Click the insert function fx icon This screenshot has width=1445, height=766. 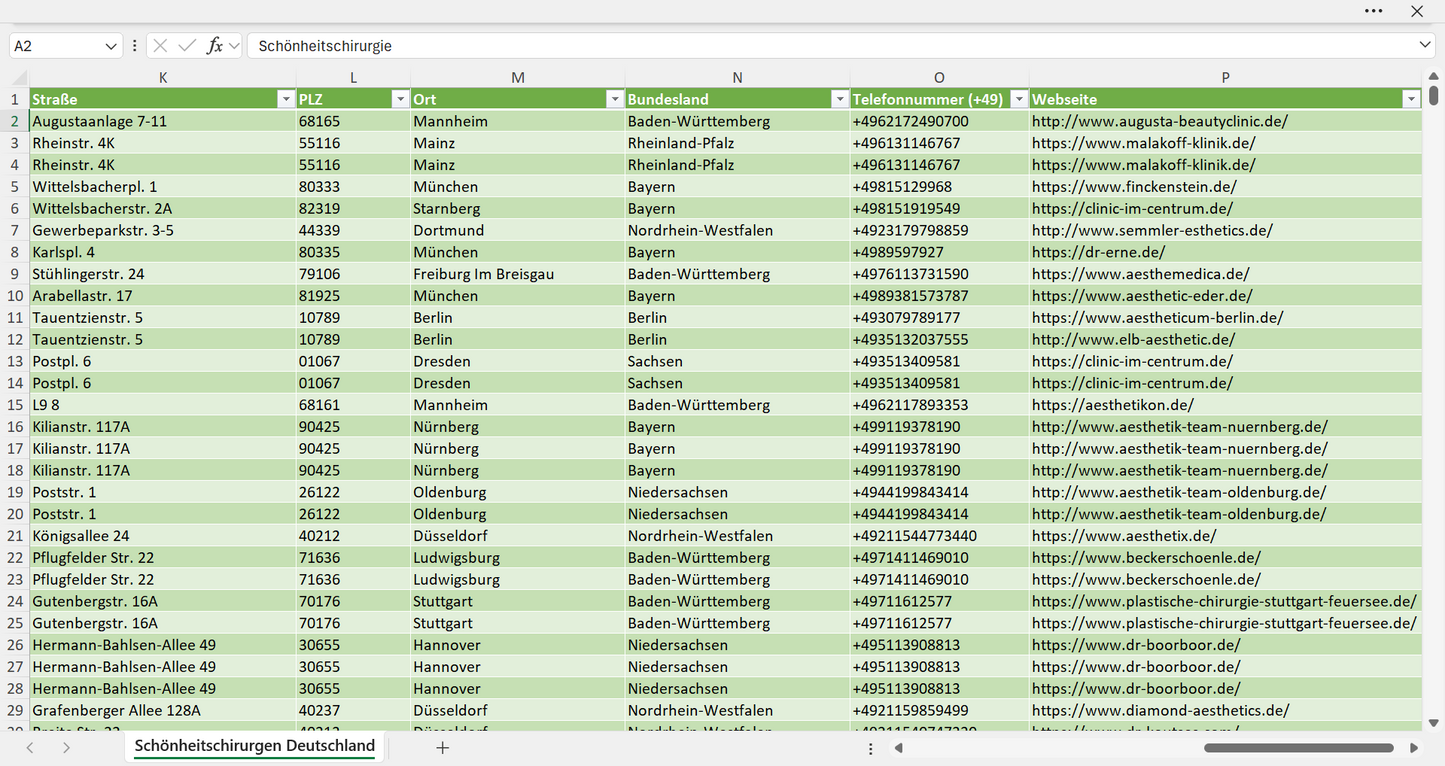[214, 46]
